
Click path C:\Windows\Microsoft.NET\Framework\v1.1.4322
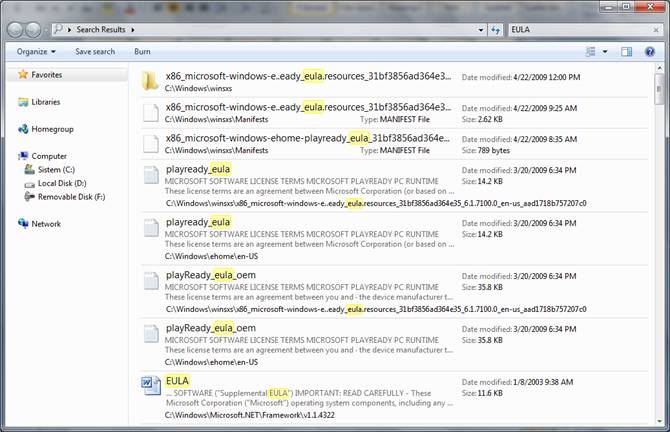click(250, 415)
